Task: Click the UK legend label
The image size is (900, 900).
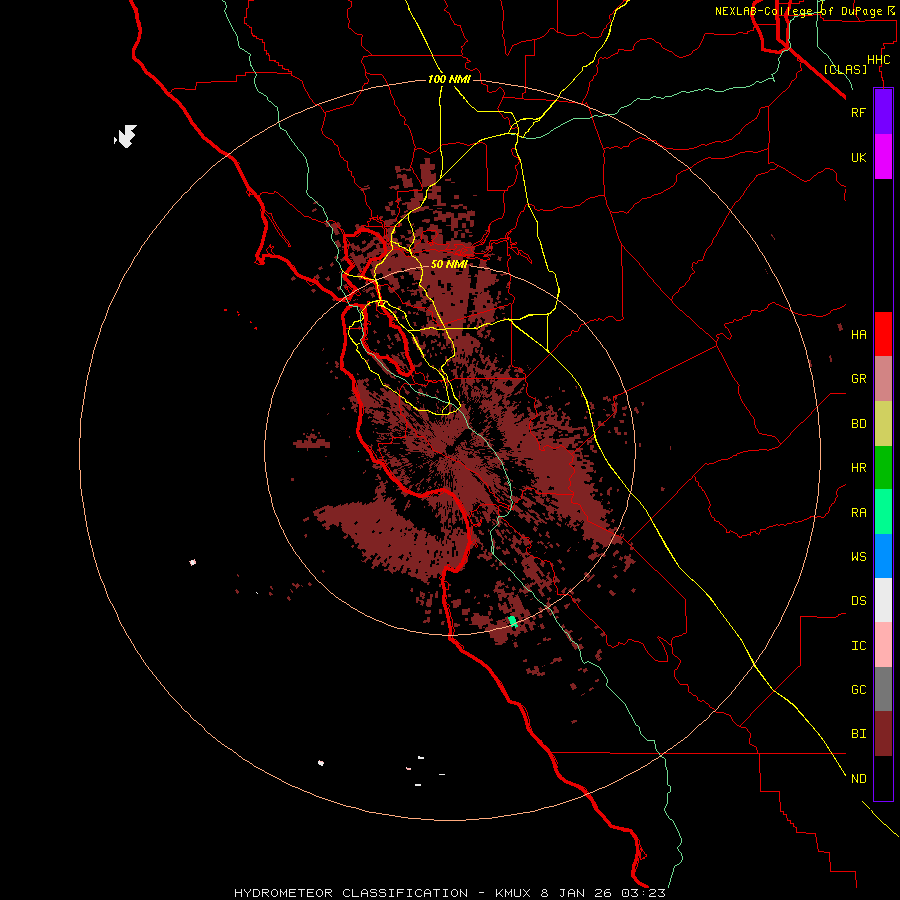Action: pos(859,157)
